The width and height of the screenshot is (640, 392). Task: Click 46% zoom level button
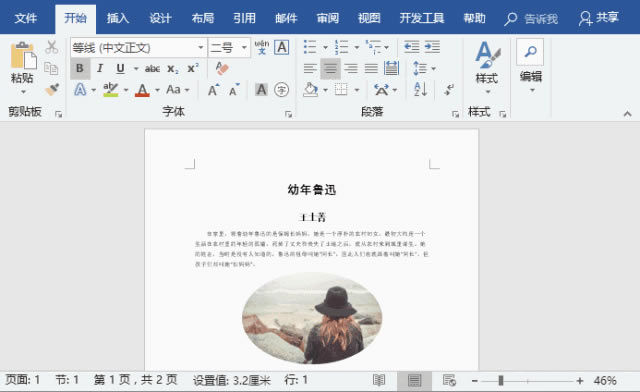(x=605, y=381)
